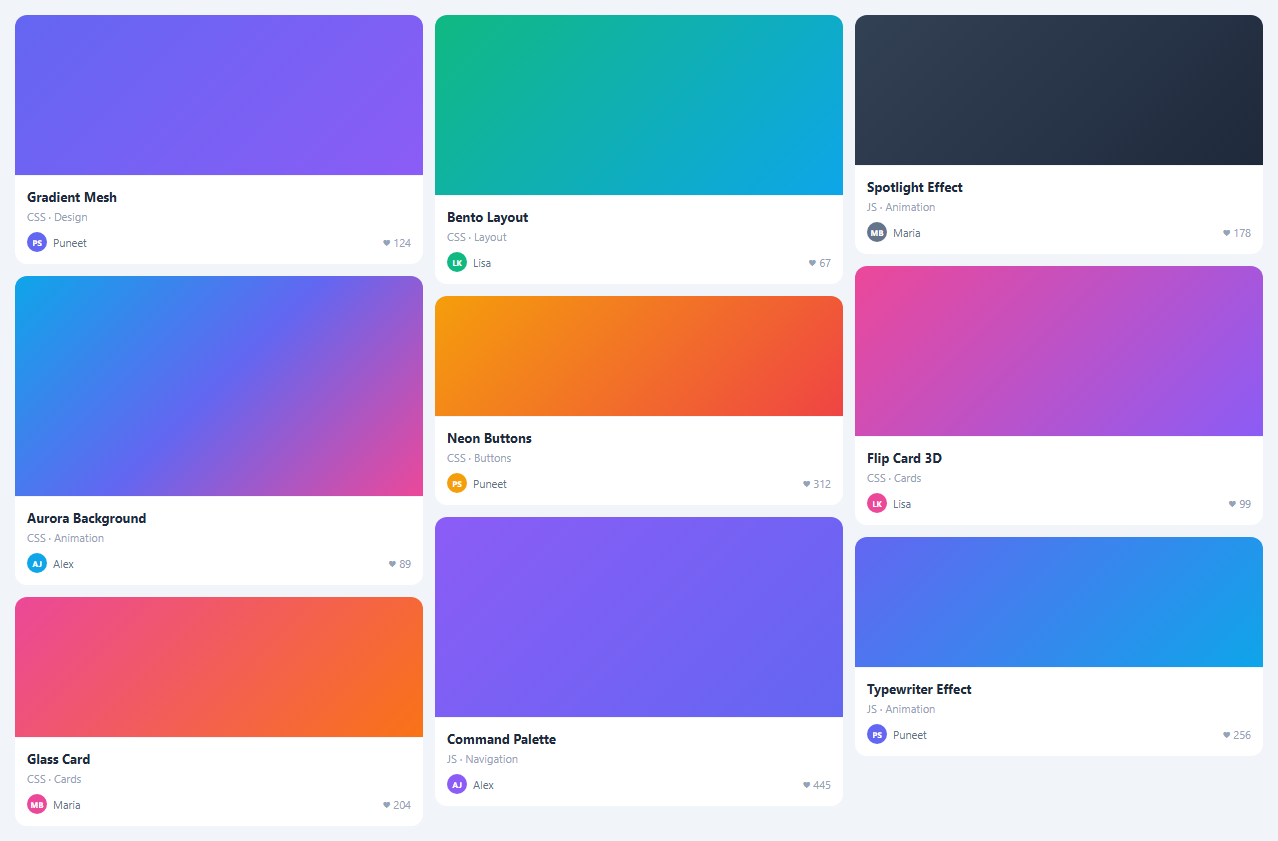This screenshot has height=841, width=1278.
Task: Open the Bento Layout green-blue preview
Action: point(639,105)
